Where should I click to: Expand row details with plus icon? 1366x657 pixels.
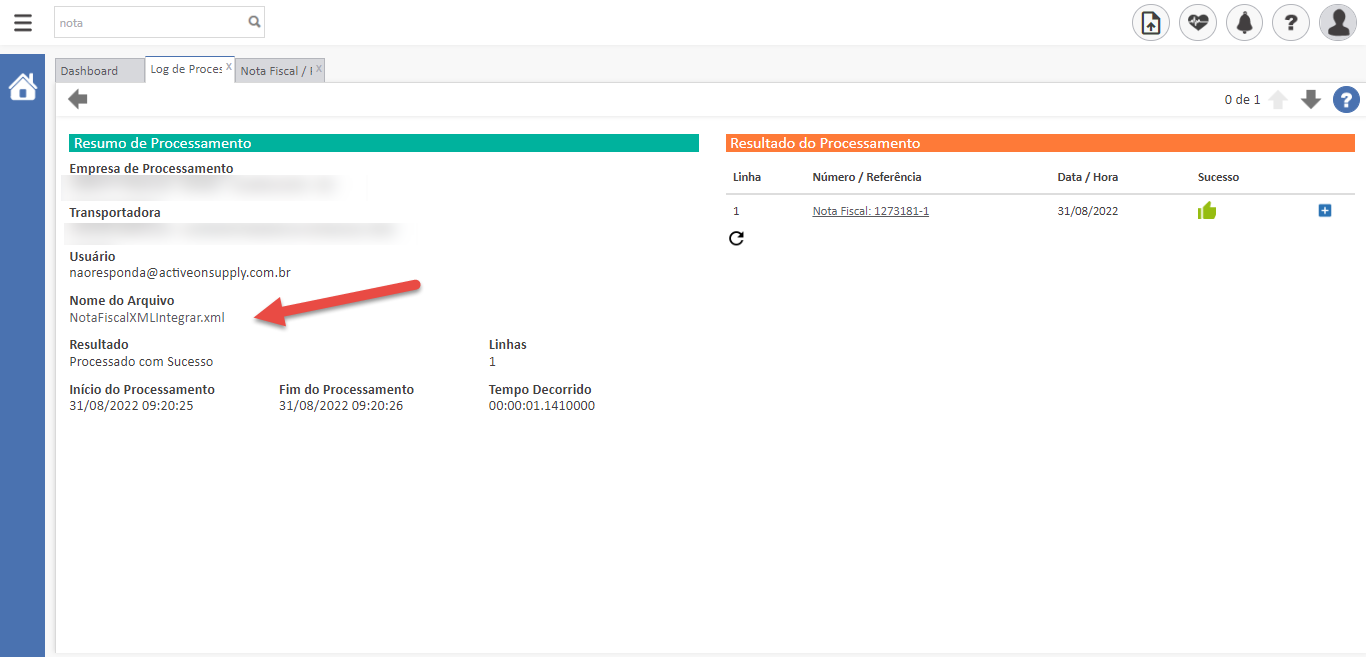1325,211
